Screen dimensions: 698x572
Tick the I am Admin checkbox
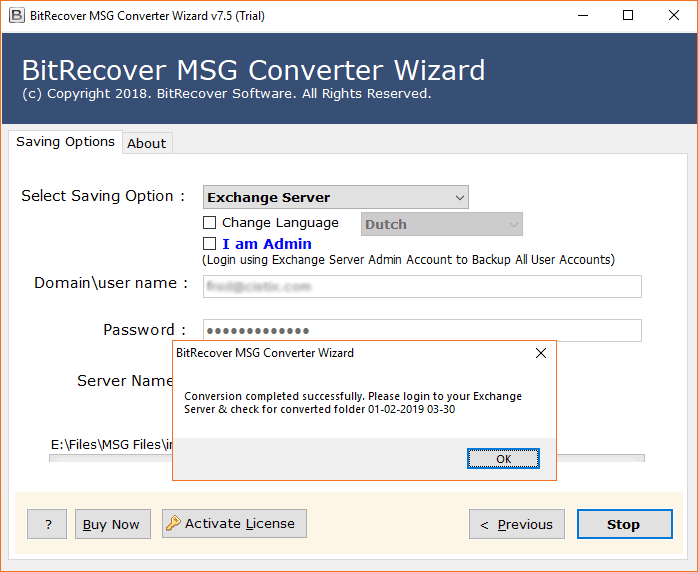click(210, 244)
